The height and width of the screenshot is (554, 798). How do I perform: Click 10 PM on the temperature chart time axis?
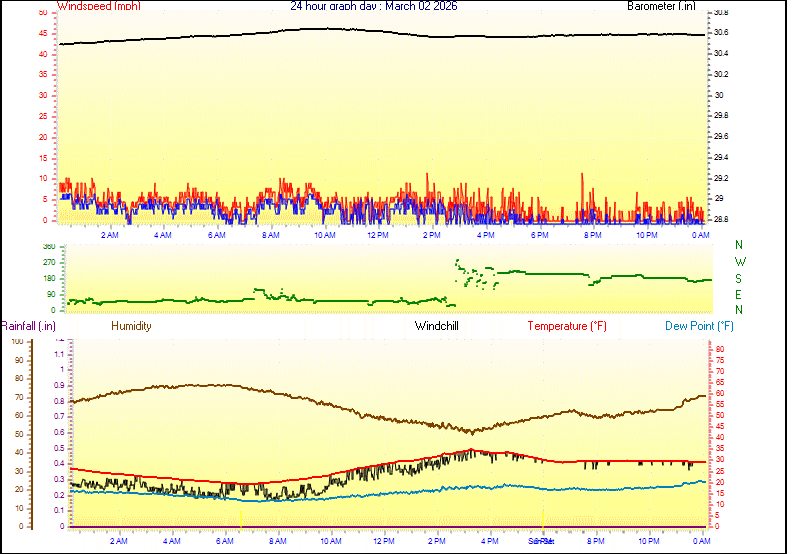[648, 541]
